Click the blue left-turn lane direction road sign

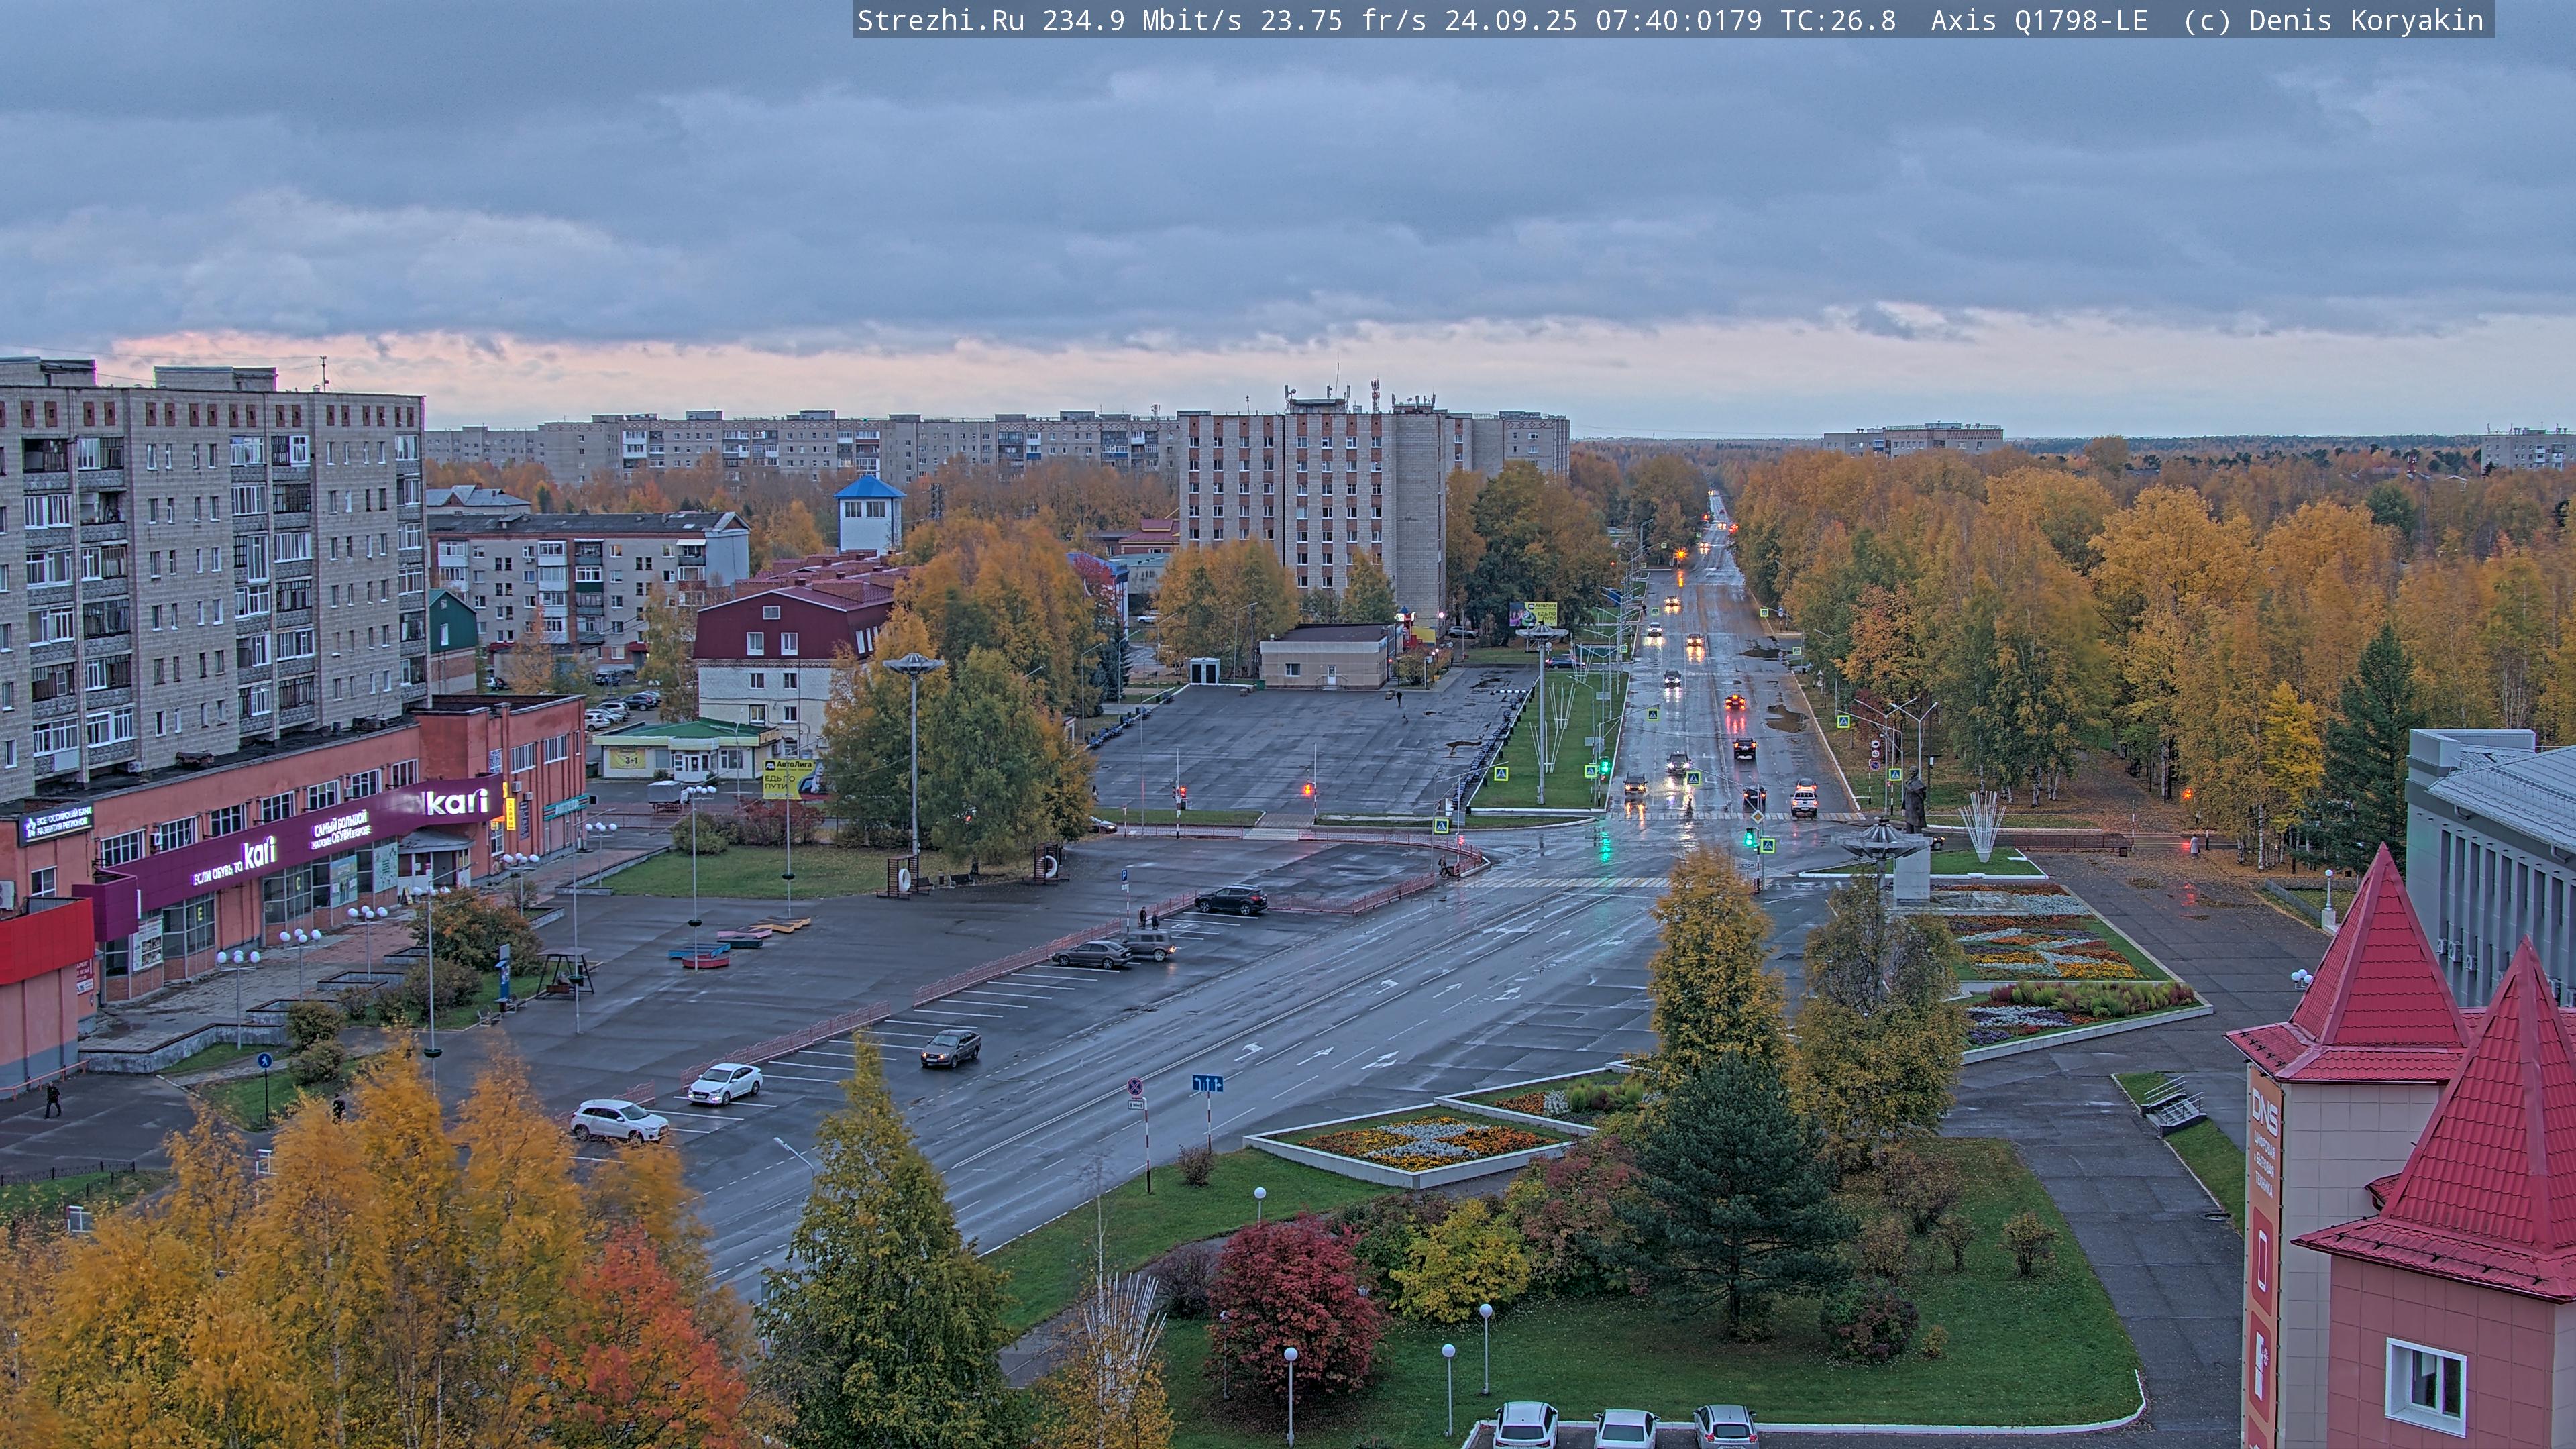[1207, 1083]
